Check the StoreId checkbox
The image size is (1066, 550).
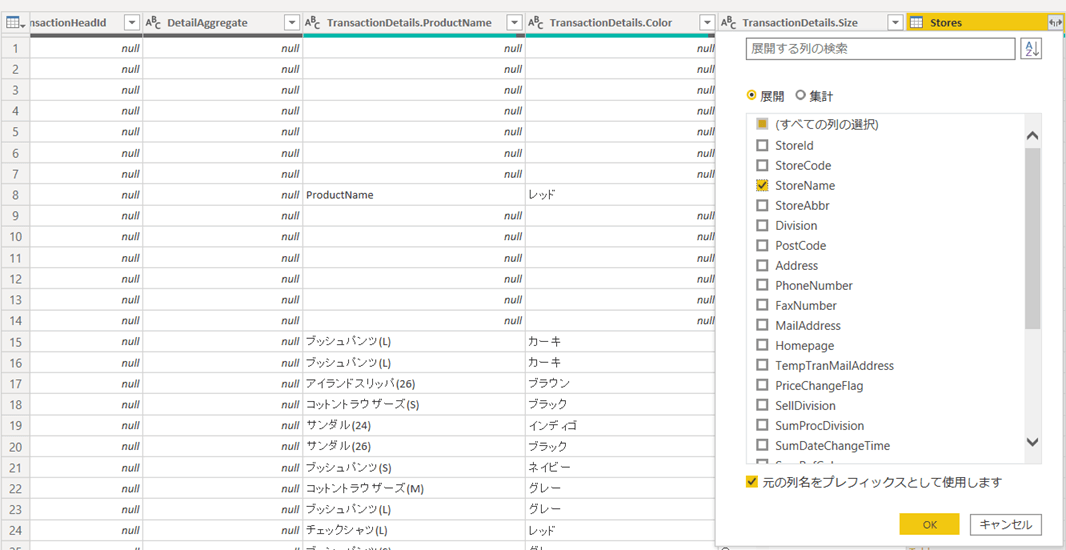(763, 145)
